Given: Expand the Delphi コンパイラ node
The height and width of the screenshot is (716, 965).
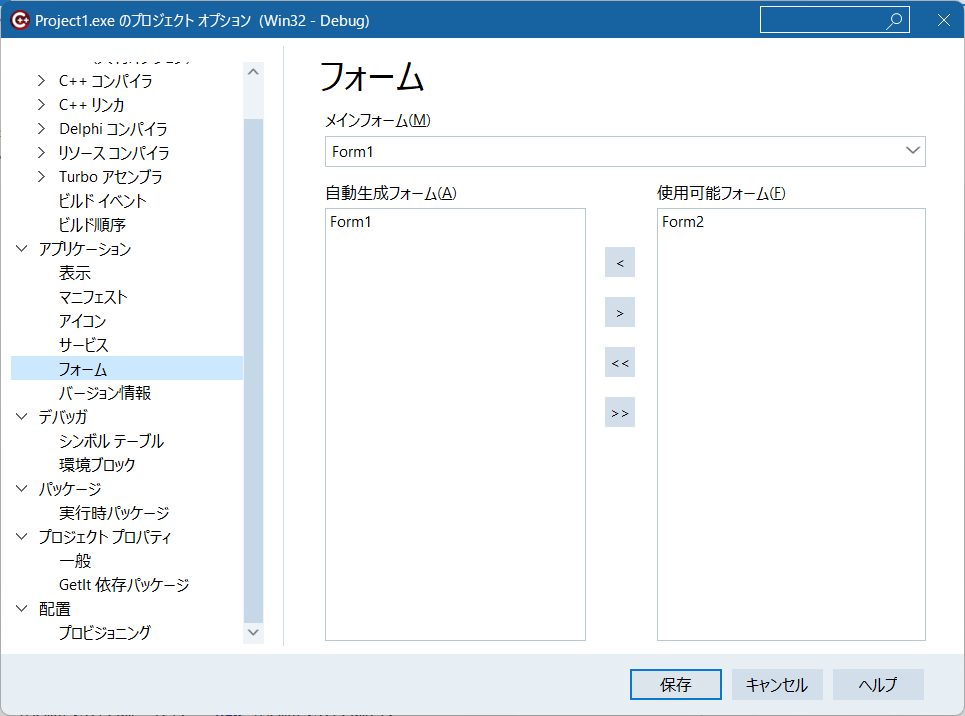Looking at the screenshot, I should tap(41, 129).
